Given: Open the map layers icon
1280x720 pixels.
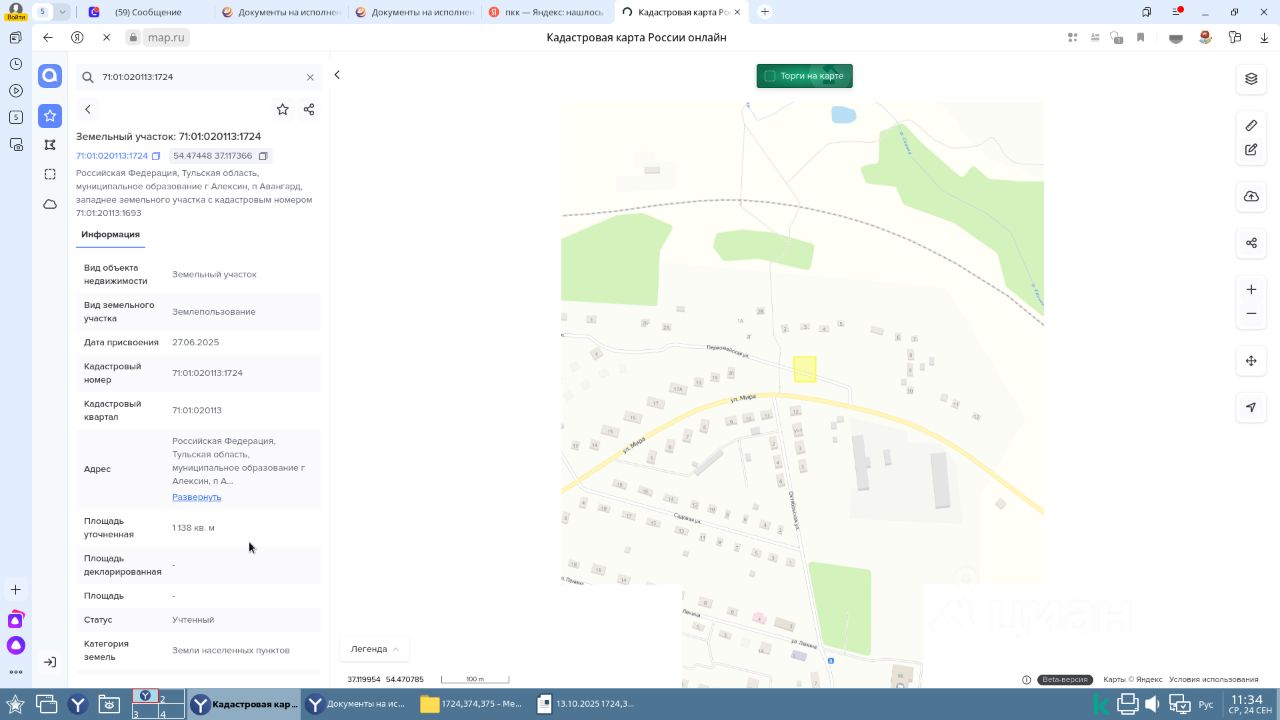Looking at the screenshot, I should click(x=1251, y=79).
